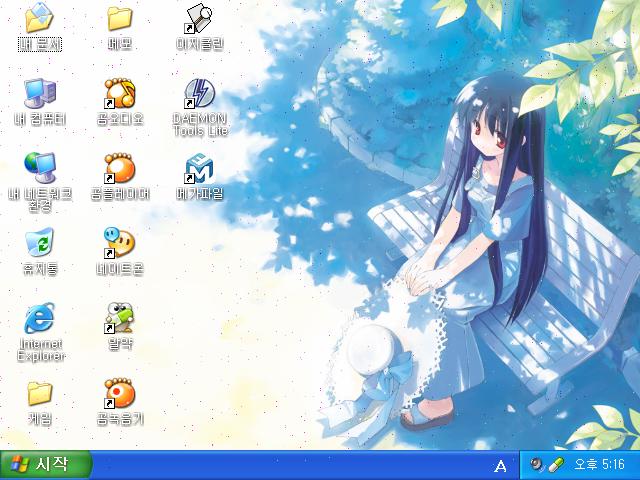Select the DAEMON Tools Lite shortcut
The width and height of the screenshot is (640, 480).
tap(200, 95)
